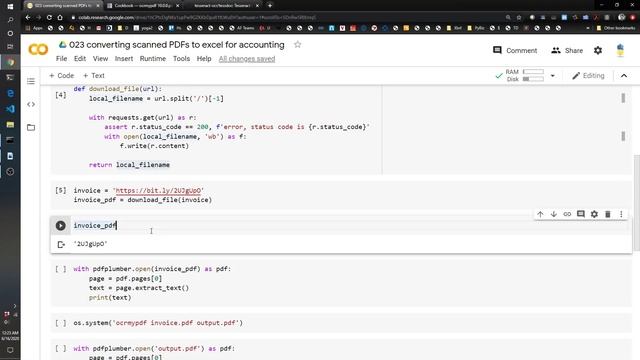
Task: Add a comment to the cell icon
Action: pyautogui.click(x=580, y=214)
